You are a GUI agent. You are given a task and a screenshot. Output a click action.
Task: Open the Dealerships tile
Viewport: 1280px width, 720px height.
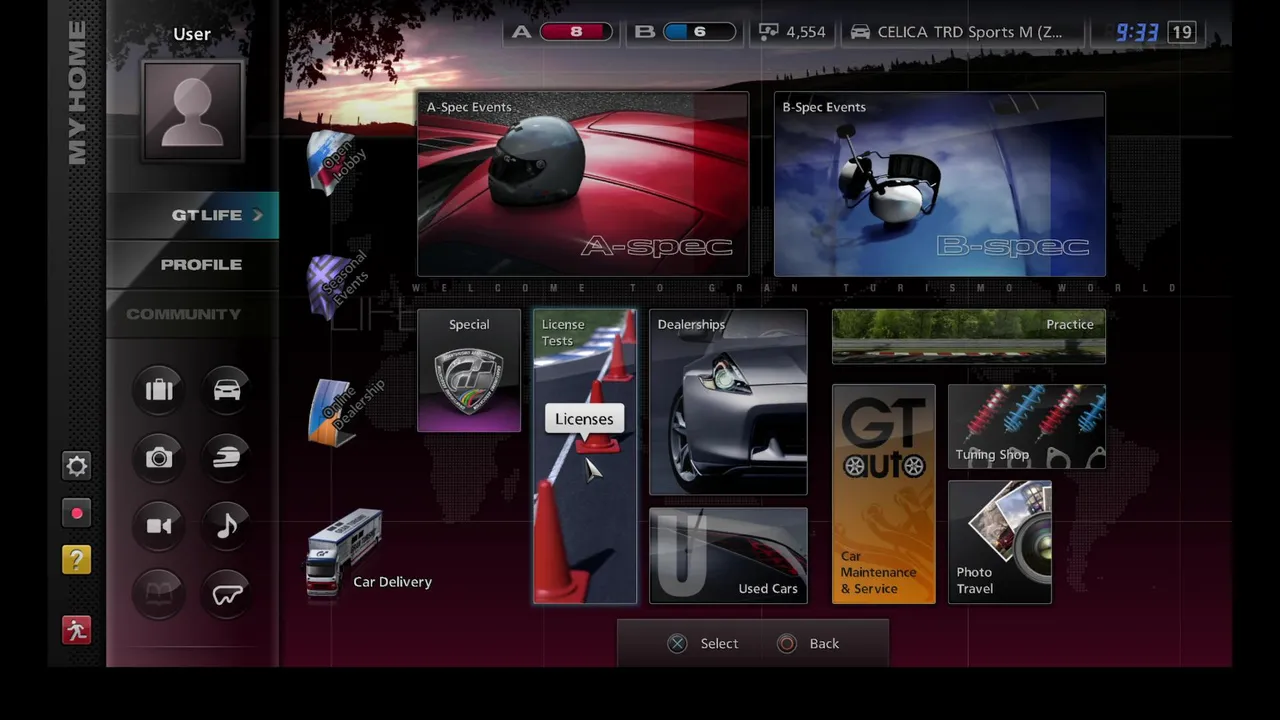pos(728,402)
